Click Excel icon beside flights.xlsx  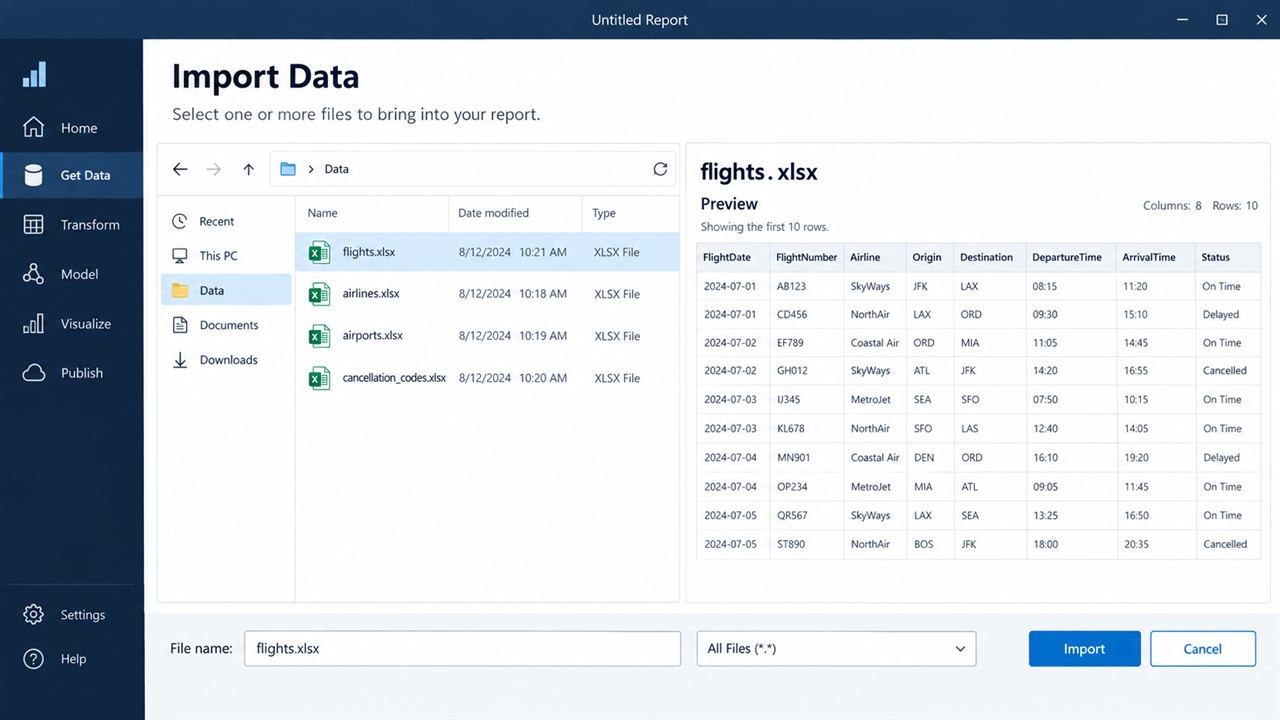click(x=319, y=252)
